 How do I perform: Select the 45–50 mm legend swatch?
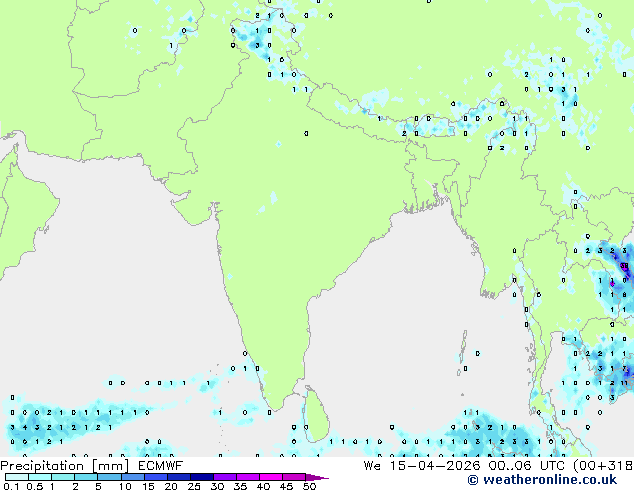(x=294, y=477)
